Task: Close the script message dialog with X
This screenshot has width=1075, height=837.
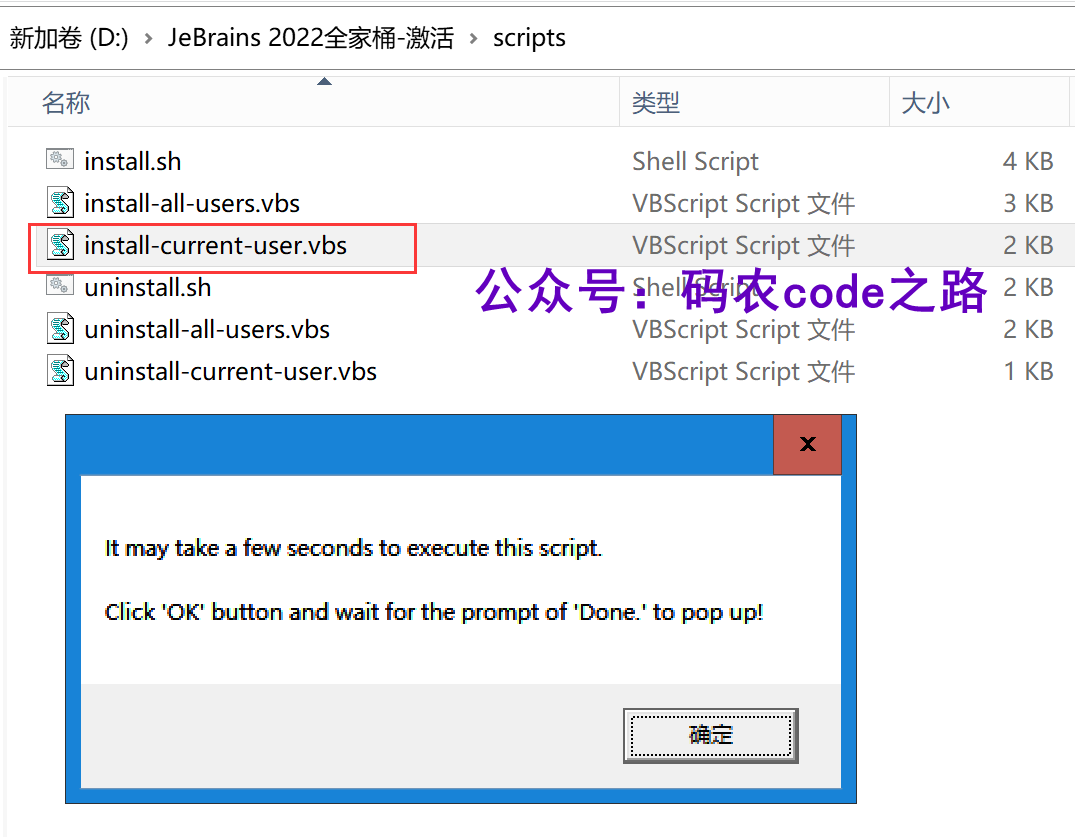Action: pos(807,444)
